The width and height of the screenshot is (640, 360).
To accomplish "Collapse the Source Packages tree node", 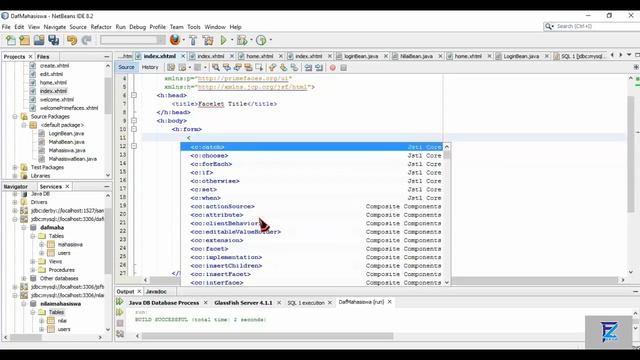I will (15, 117).
